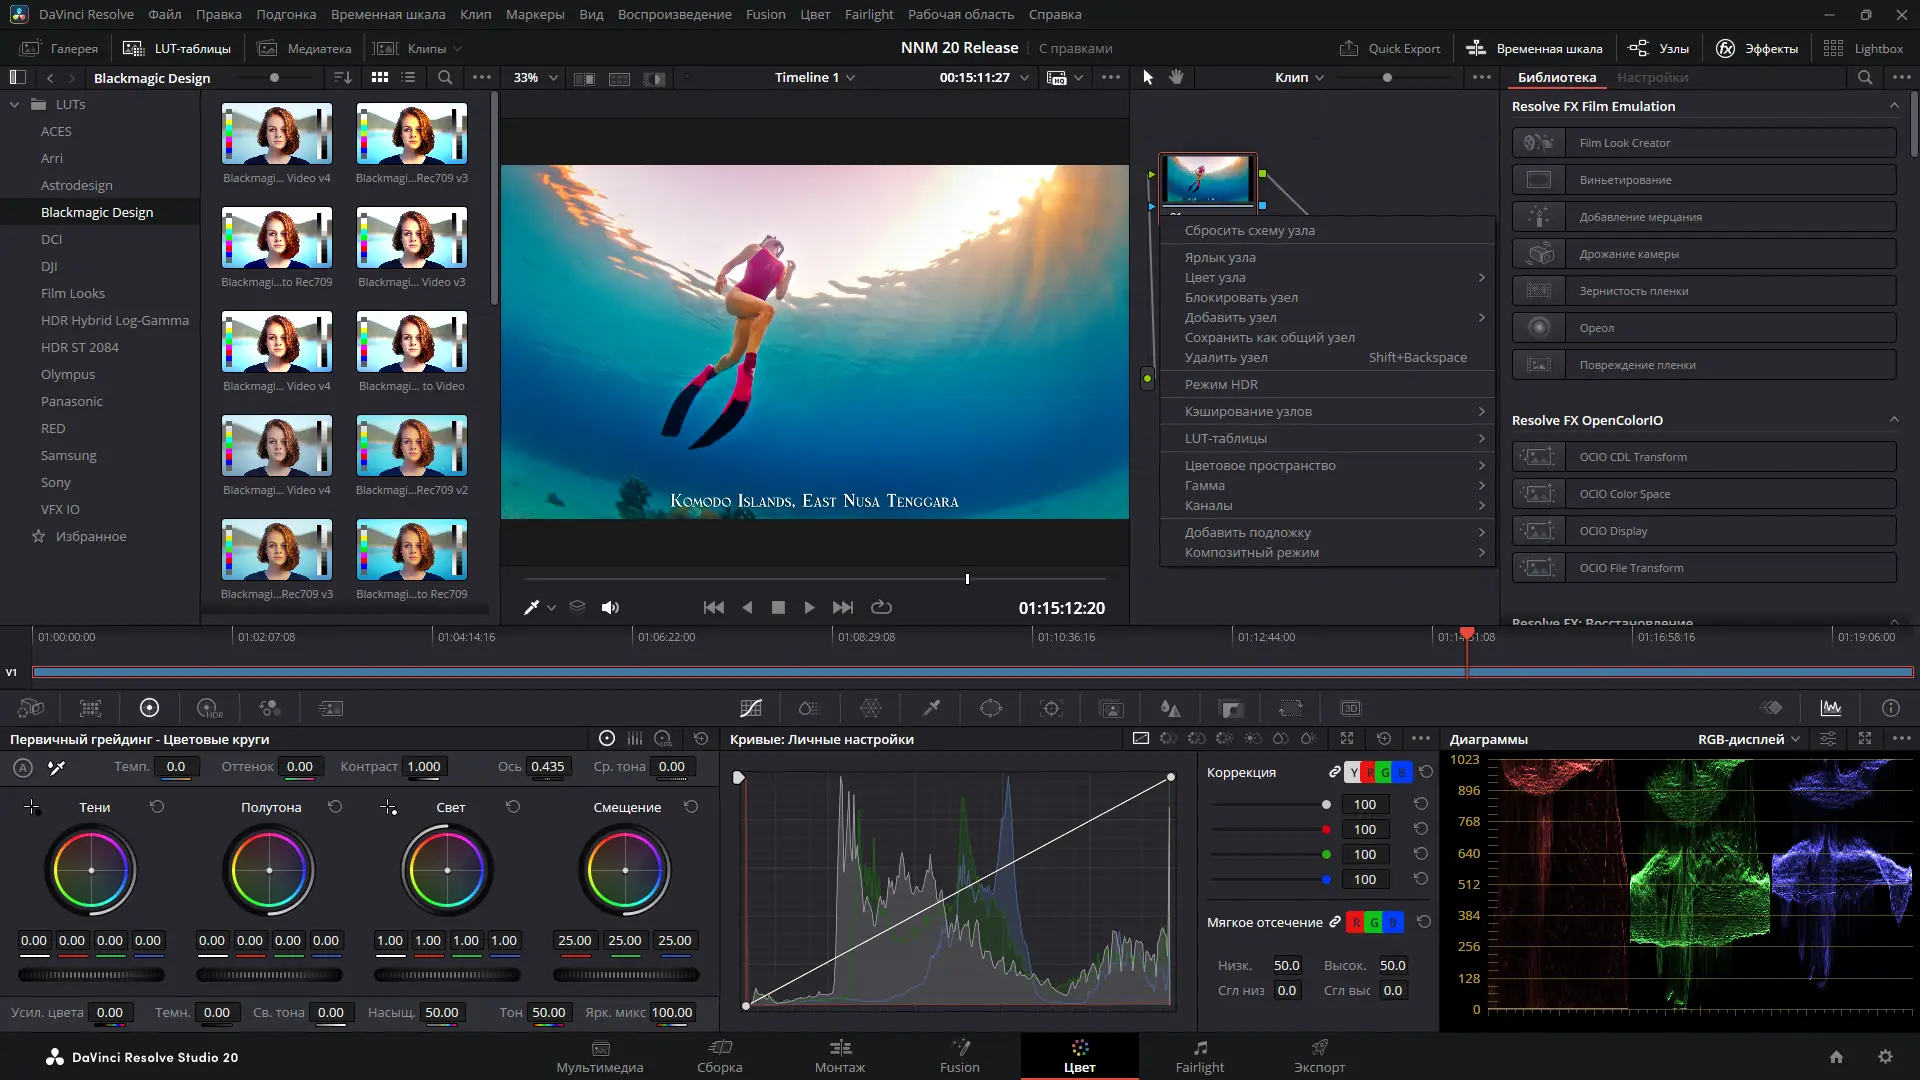Image resolution: width=1920 pixels, height=1080 pixels.
Task: Open the RGB-дисплей scope type dropdown
Action: click(1748, 739)
